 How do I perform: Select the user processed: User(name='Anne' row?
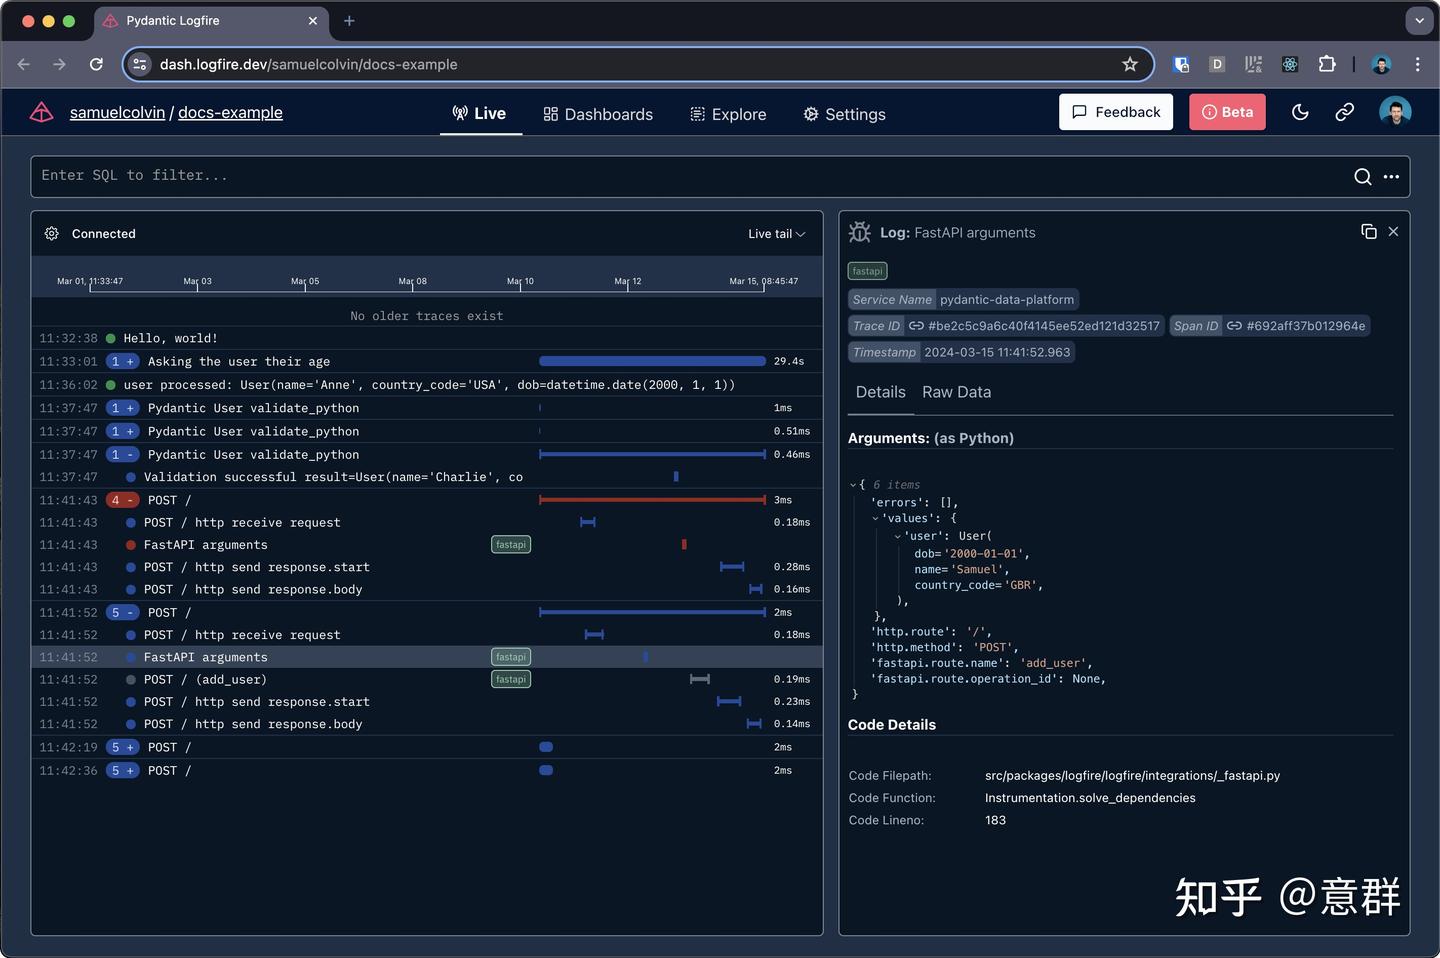coord(427,385)
